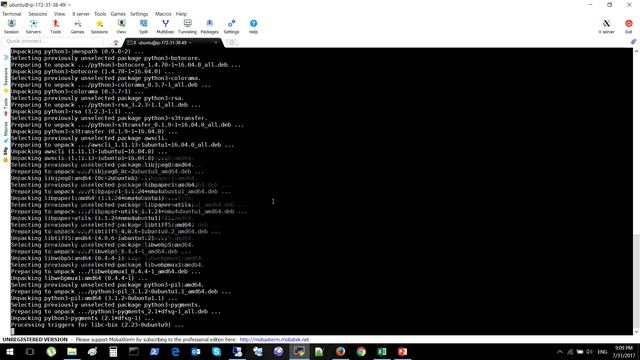
Task: Click the home tab icon
Action: coord(116,42)
